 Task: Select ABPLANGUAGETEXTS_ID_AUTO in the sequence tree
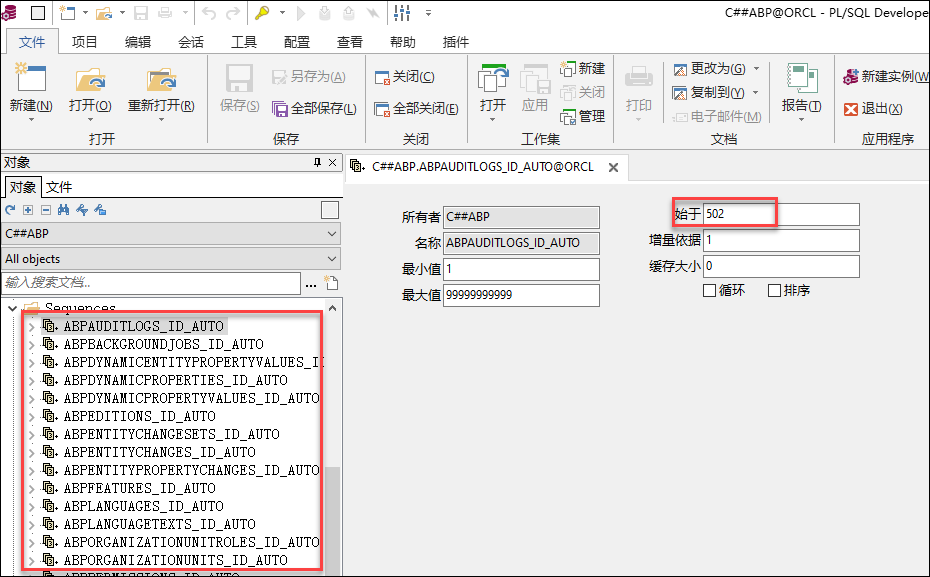(160, 524)
